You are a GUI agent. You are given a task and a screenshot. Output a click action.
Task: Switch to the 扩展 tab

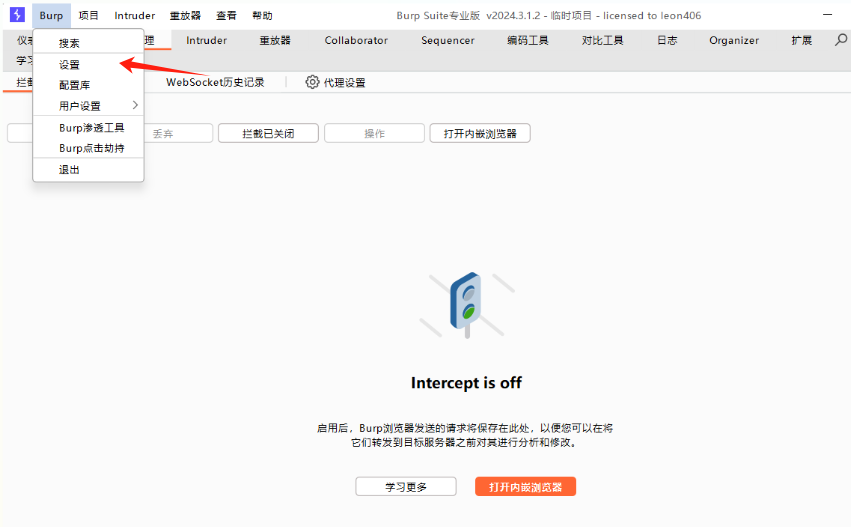point(802,40)
